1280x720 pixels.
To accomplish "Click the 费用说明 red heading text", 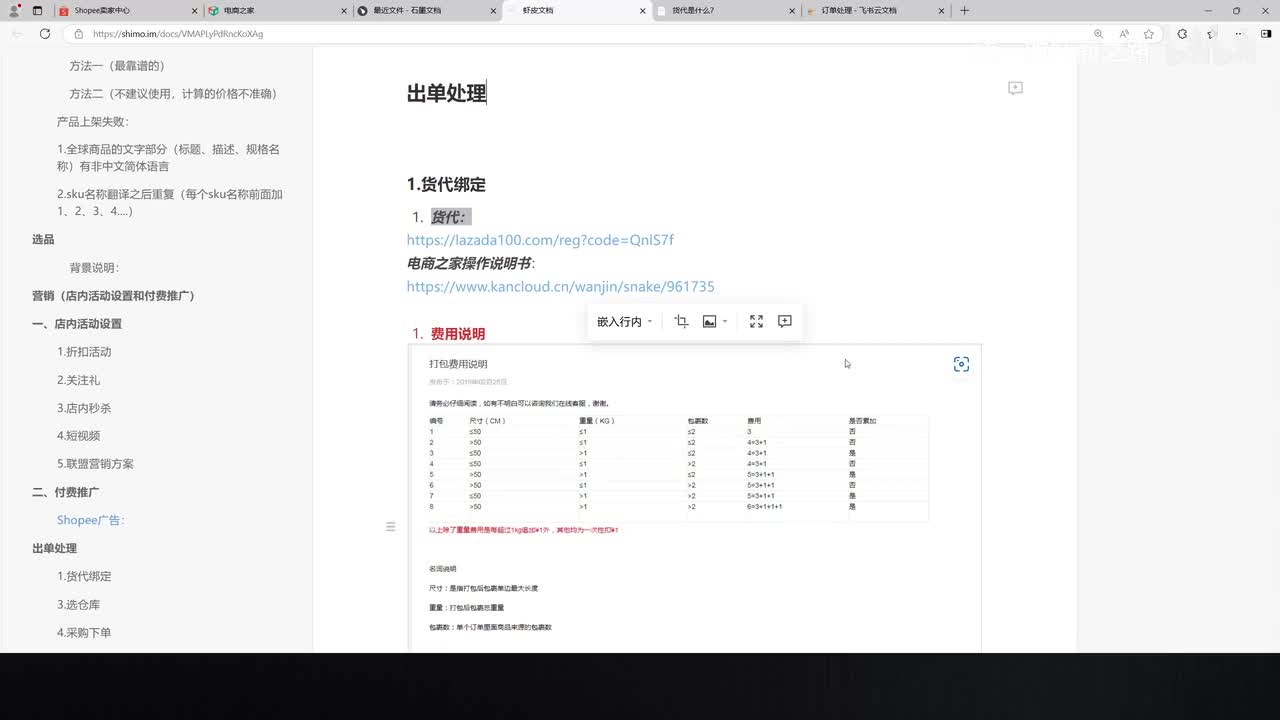I will click(458, 334).
